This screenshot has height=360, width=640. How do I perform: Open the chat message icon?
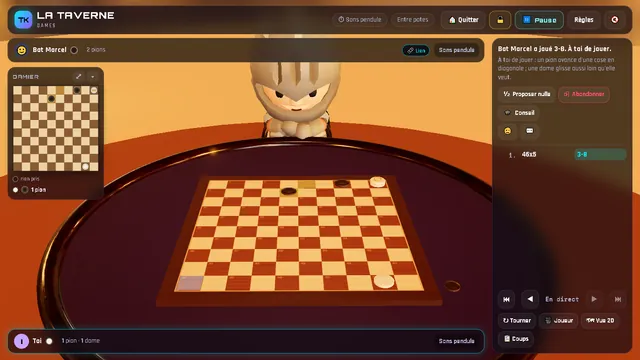click(530, 131)
